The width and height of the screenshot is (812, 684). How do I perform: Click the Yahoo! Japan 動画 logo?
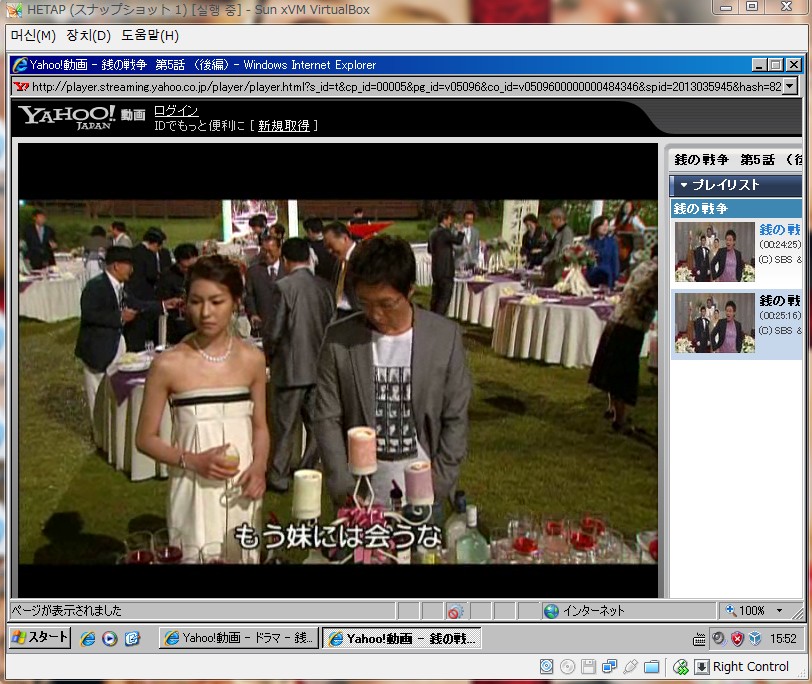pos(81,117)
